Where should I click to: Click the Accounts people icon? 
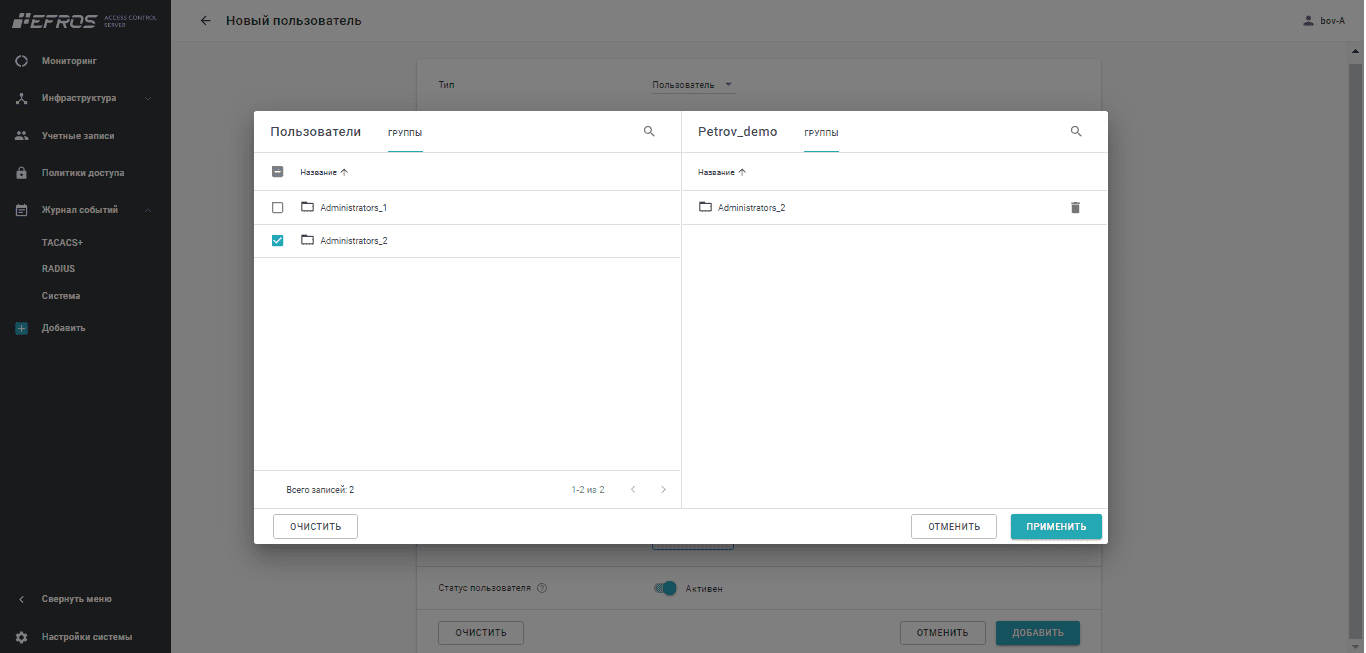coord(21,135)
